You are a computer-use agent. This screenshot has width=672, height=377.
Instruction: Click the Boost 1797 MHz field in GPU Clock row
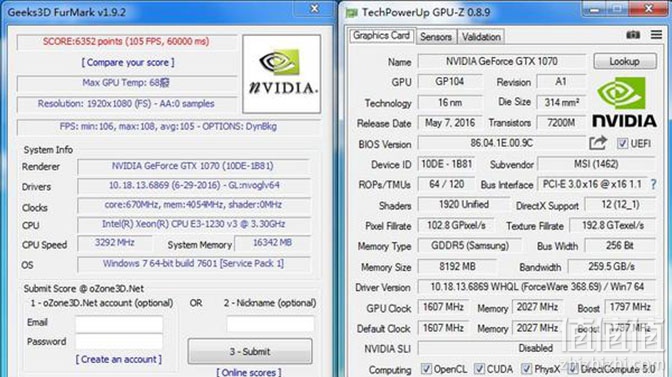click(x=630, y=307)
